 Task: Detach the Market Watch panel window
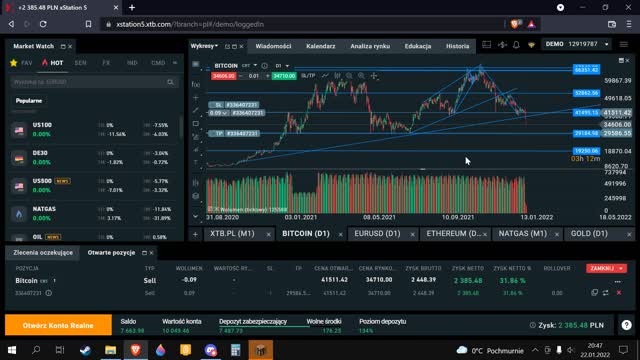coord(63,47)
